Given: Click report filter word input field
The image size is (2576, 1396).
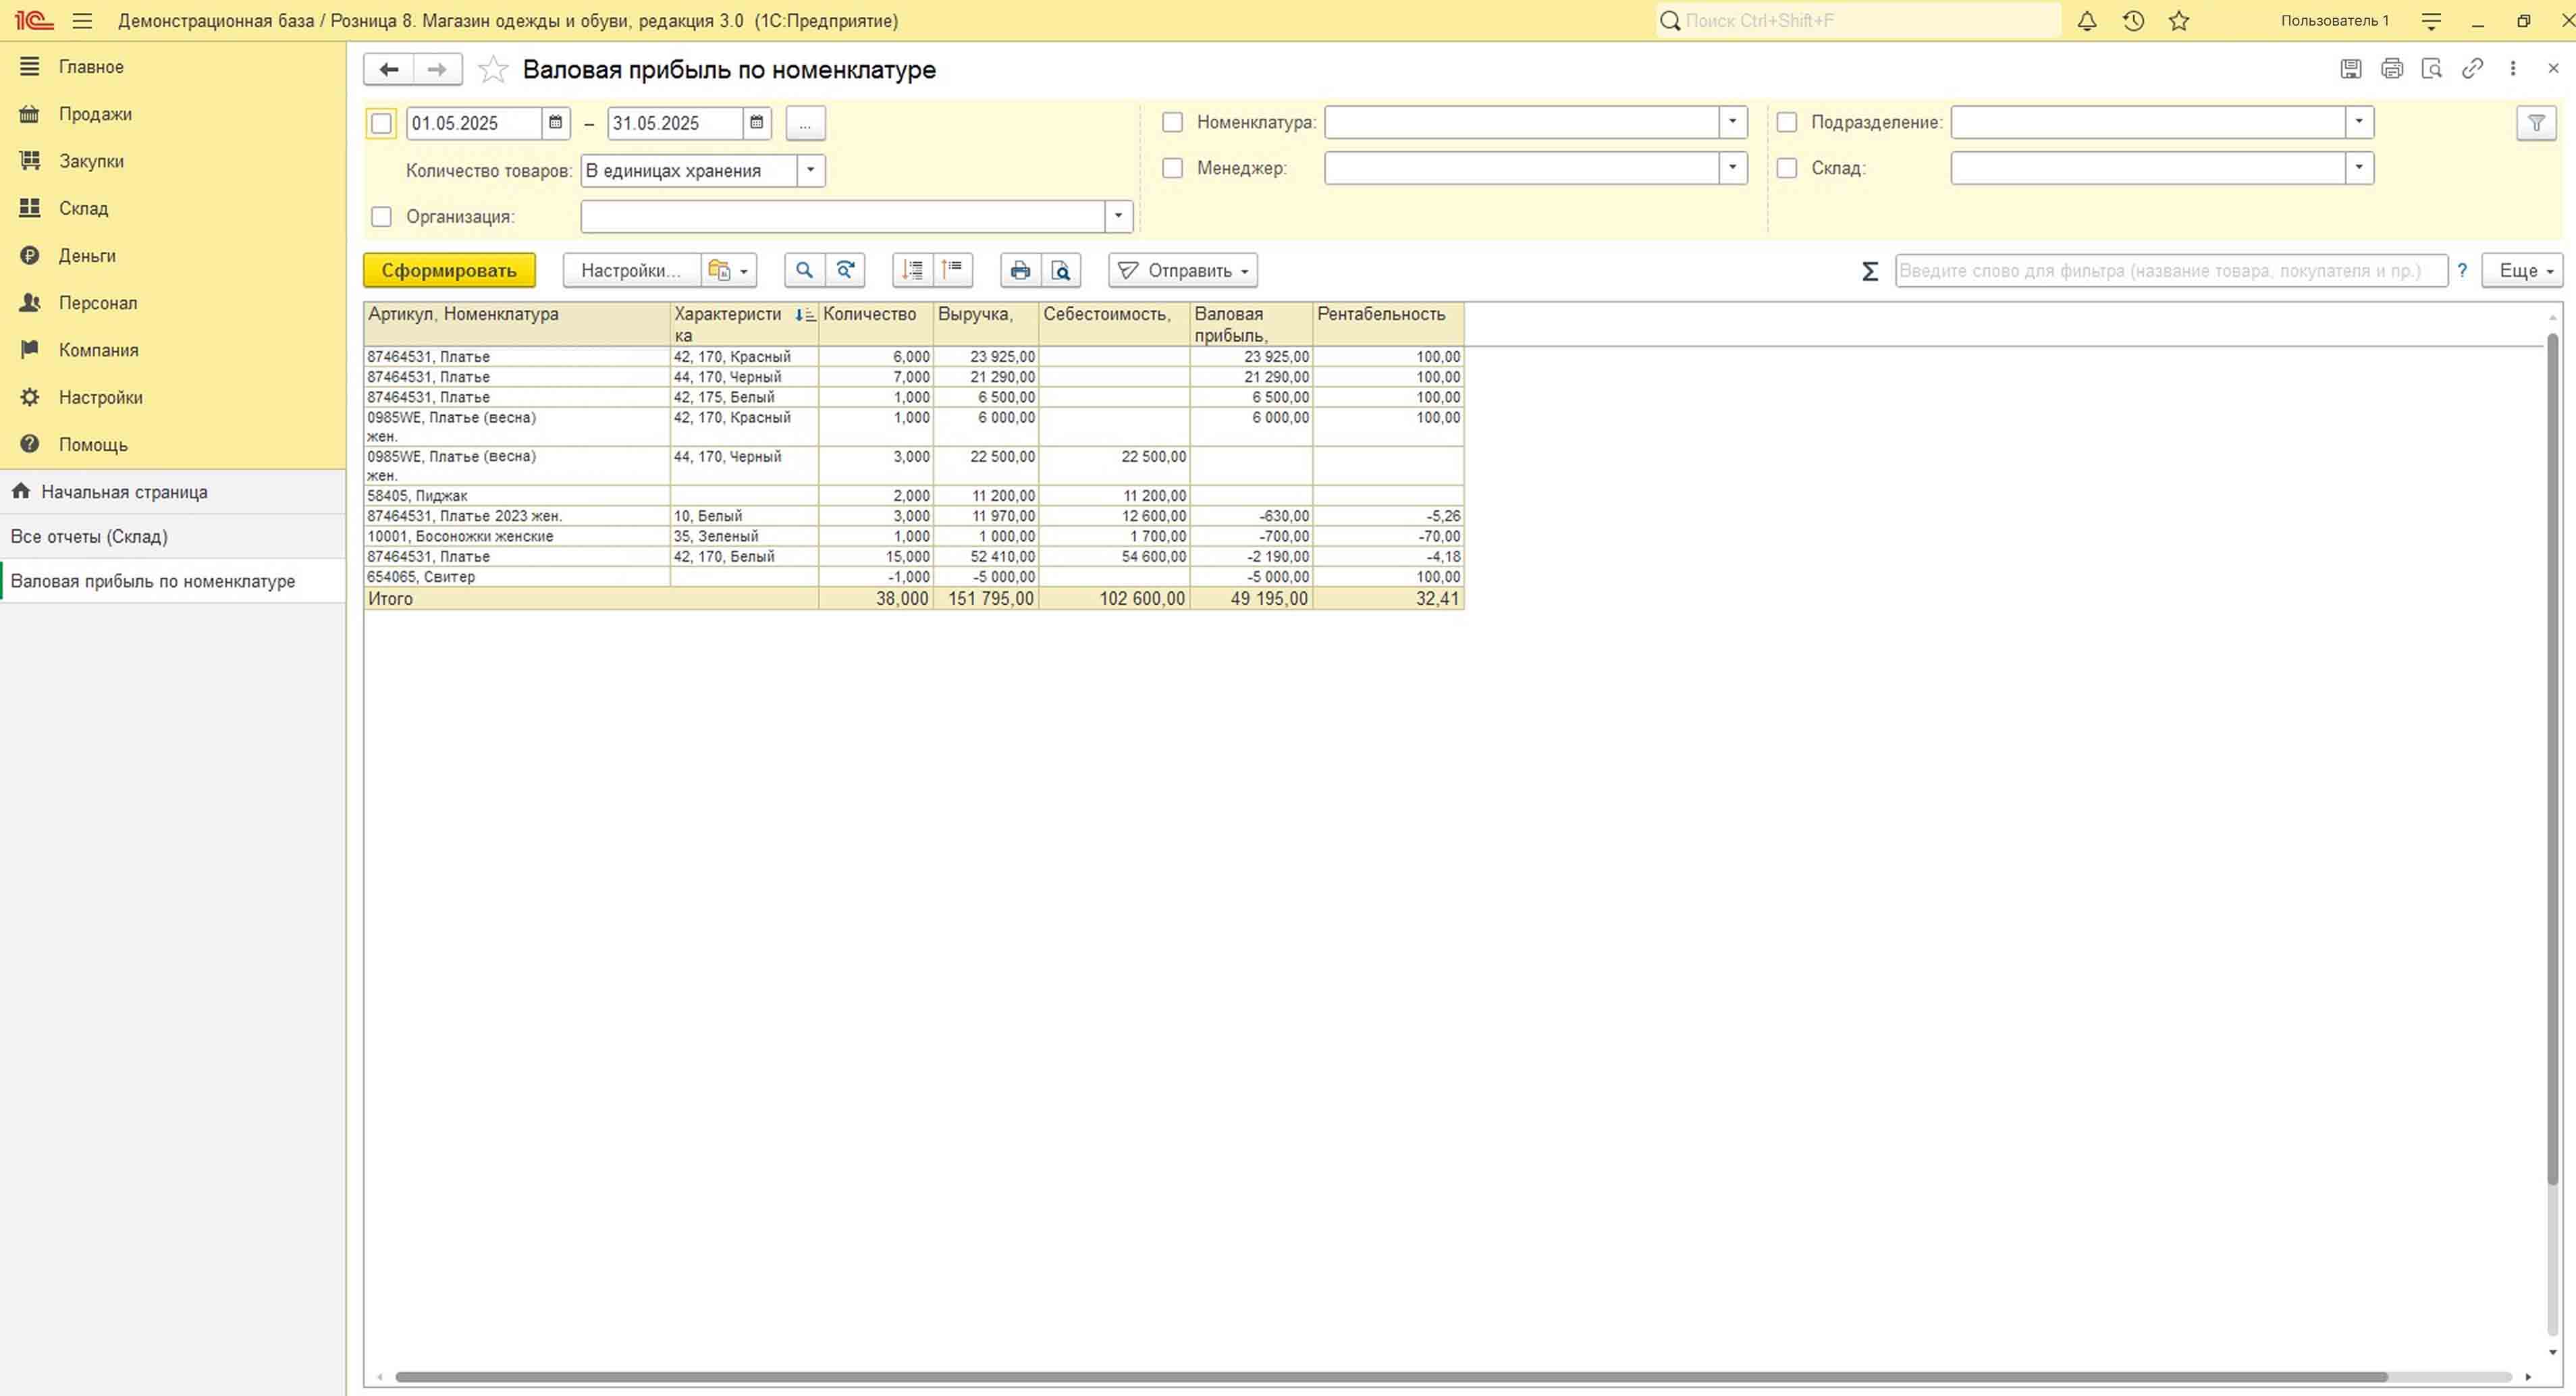Looking at the screenshot, I should (2170, 270).
